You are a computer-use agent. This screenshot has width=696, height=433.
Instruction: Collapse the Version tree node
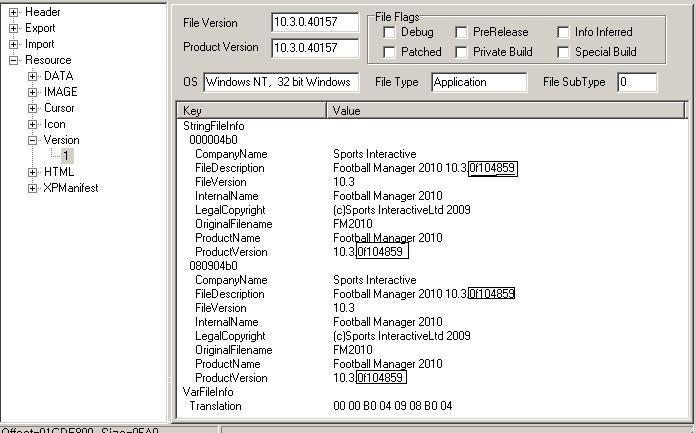pyautogui.click(x=33, y=140)
